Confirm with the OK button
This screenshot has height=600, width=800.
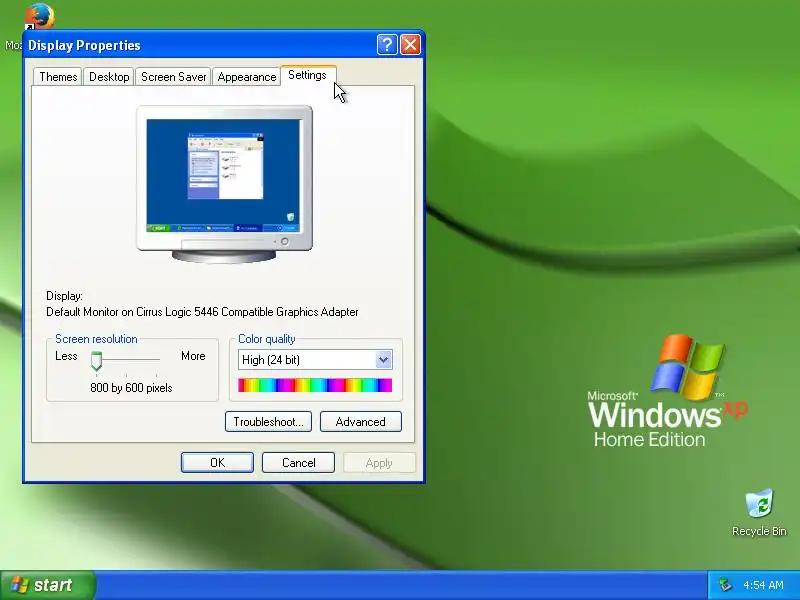[x=217, y=463]
